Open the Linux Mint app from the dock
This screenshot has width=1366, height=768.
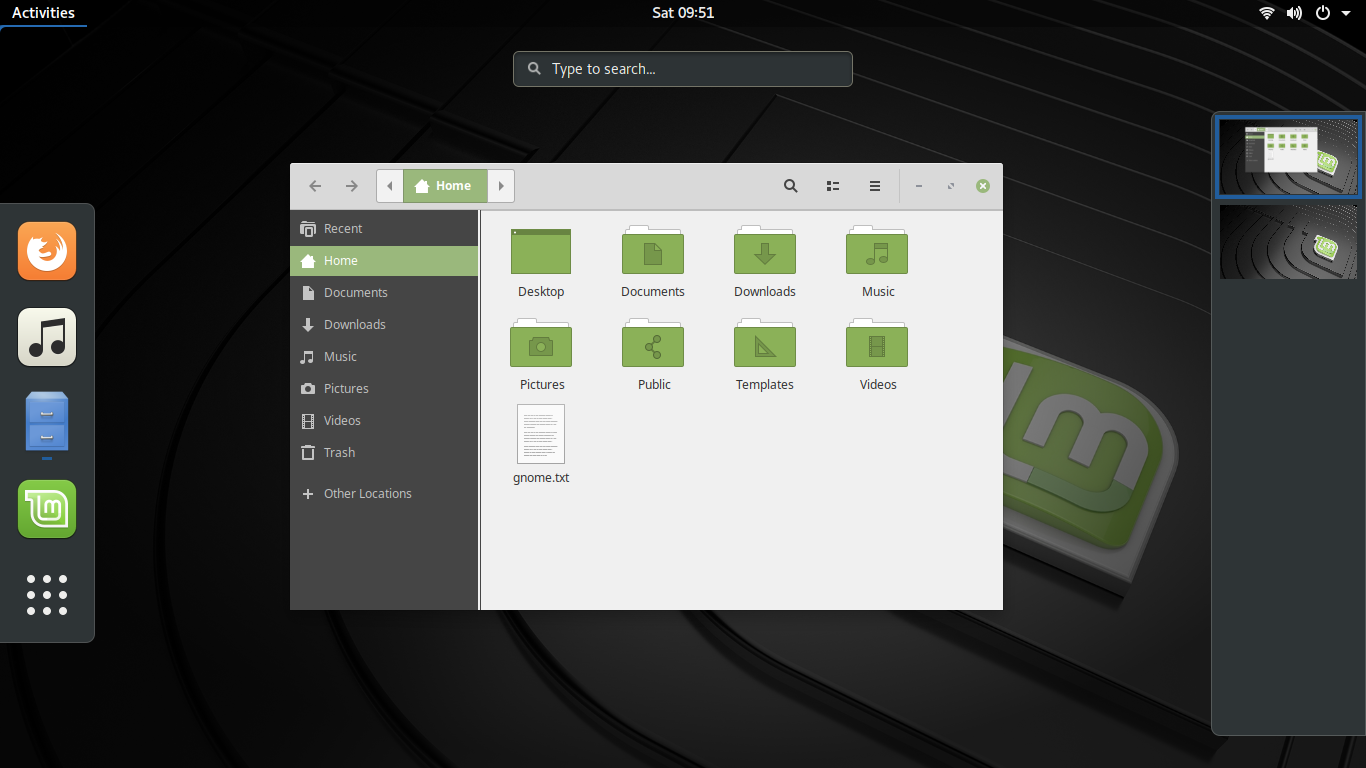coord(46,509)
